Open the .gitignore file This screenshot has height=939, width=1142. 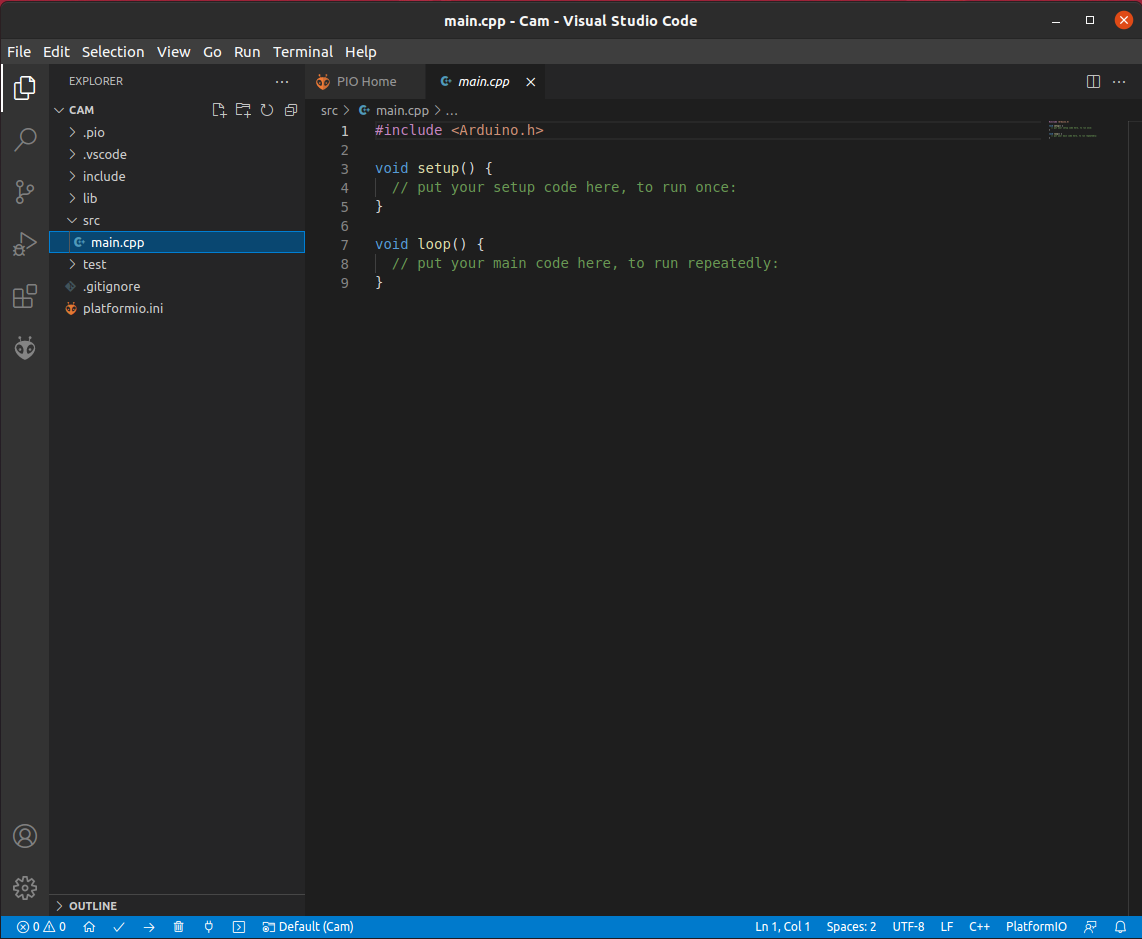click(x=177, y=286)
